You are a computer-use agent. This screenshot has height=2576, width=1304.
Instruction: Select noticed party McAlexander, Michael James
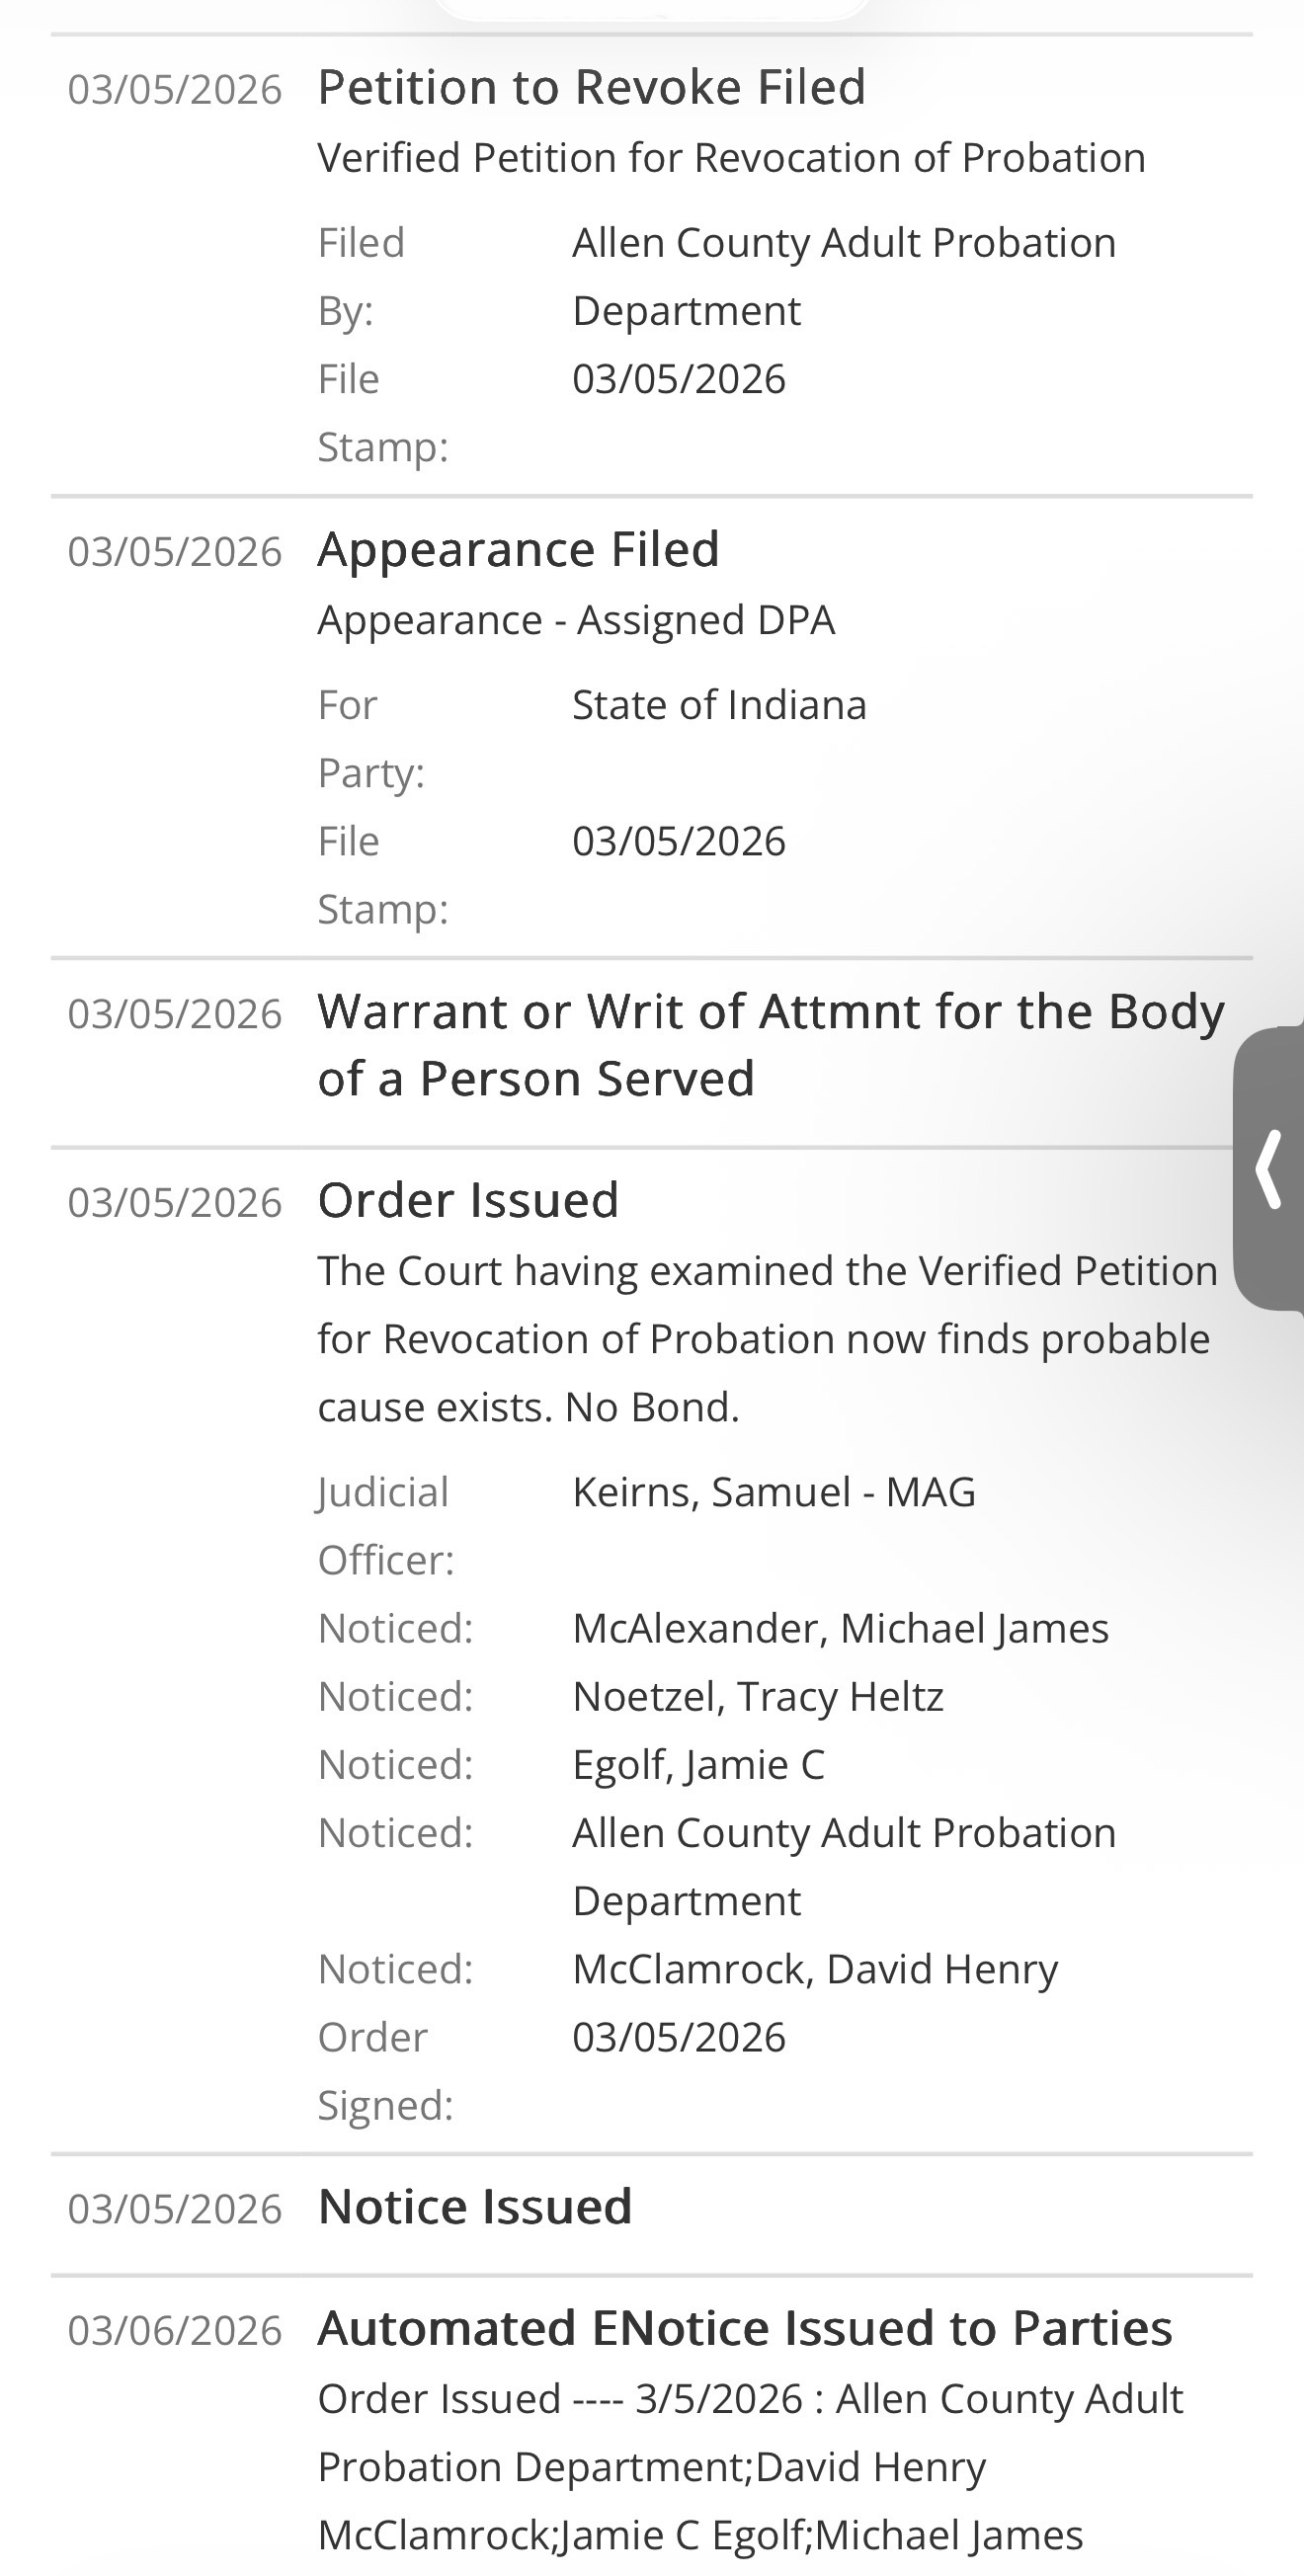pos(840,1628)
